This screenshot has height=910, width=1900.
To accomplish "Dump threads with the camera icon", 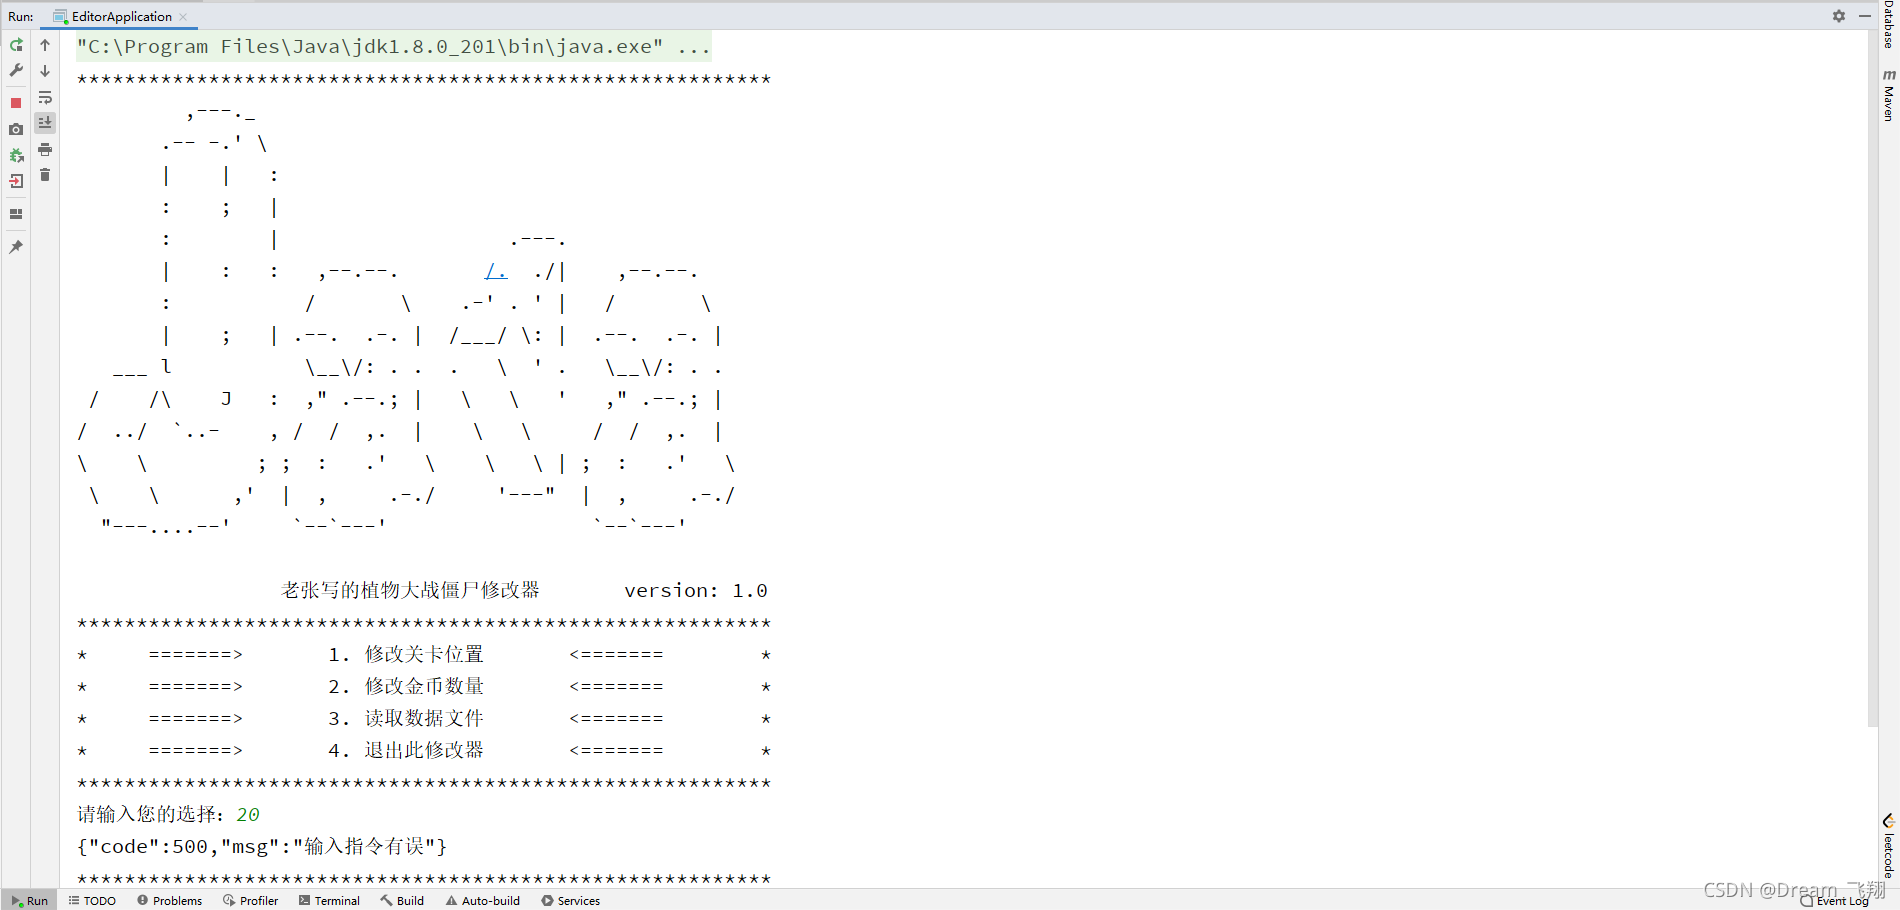I will tap(16, 129).
